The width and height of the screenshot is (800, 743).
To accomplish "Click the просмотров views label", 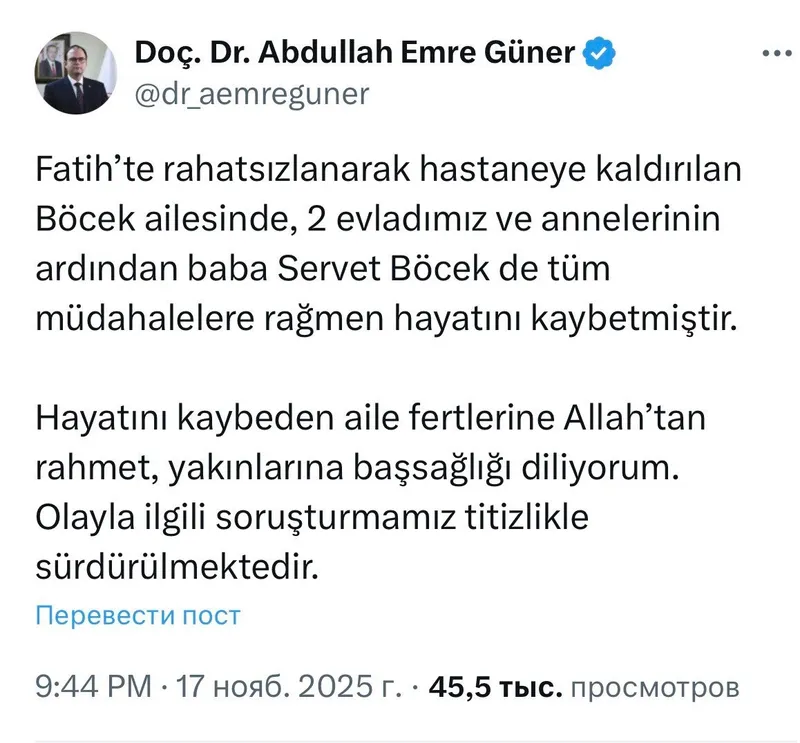I will pos(655,688).
